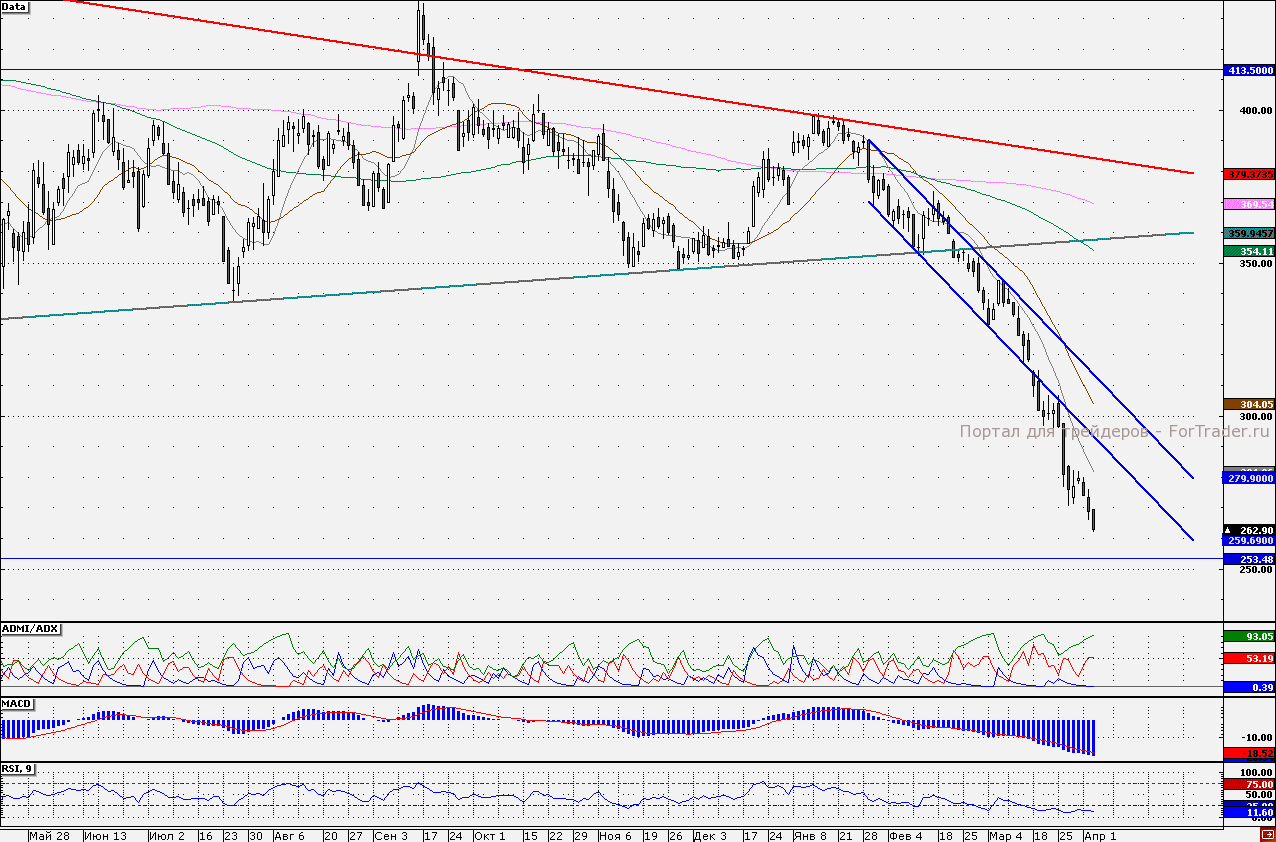Click the red 379.3735 trendline price tag
The height and width of the screenshot is (842, 1276).
(1249, 174)
